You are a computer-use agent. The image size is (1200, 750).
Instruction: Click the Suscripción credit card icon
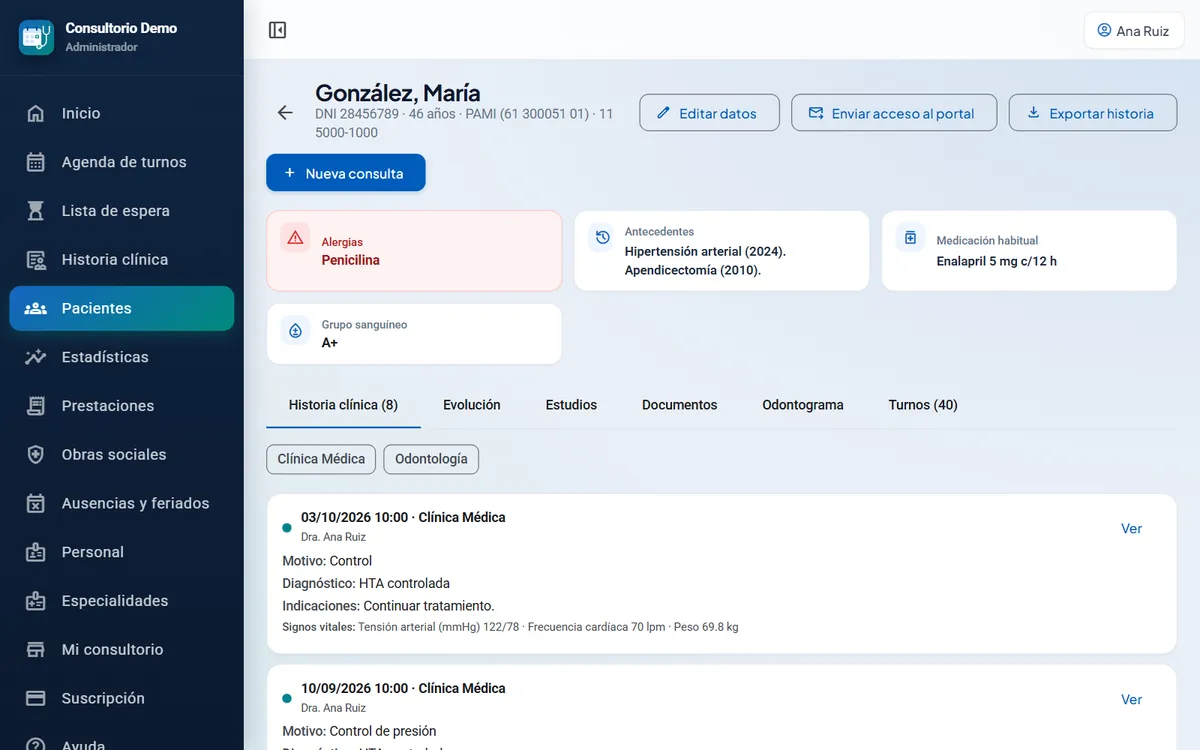click(x=36, y=698)
